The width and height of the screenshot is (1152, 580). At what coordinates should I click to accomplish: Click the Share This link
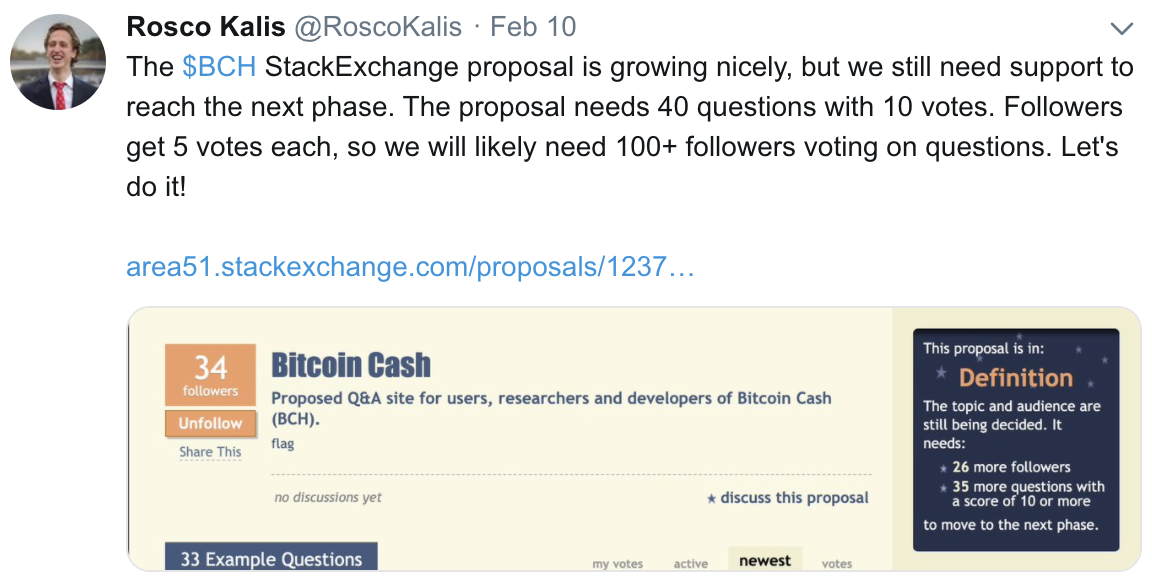click(x=210, y=452)
